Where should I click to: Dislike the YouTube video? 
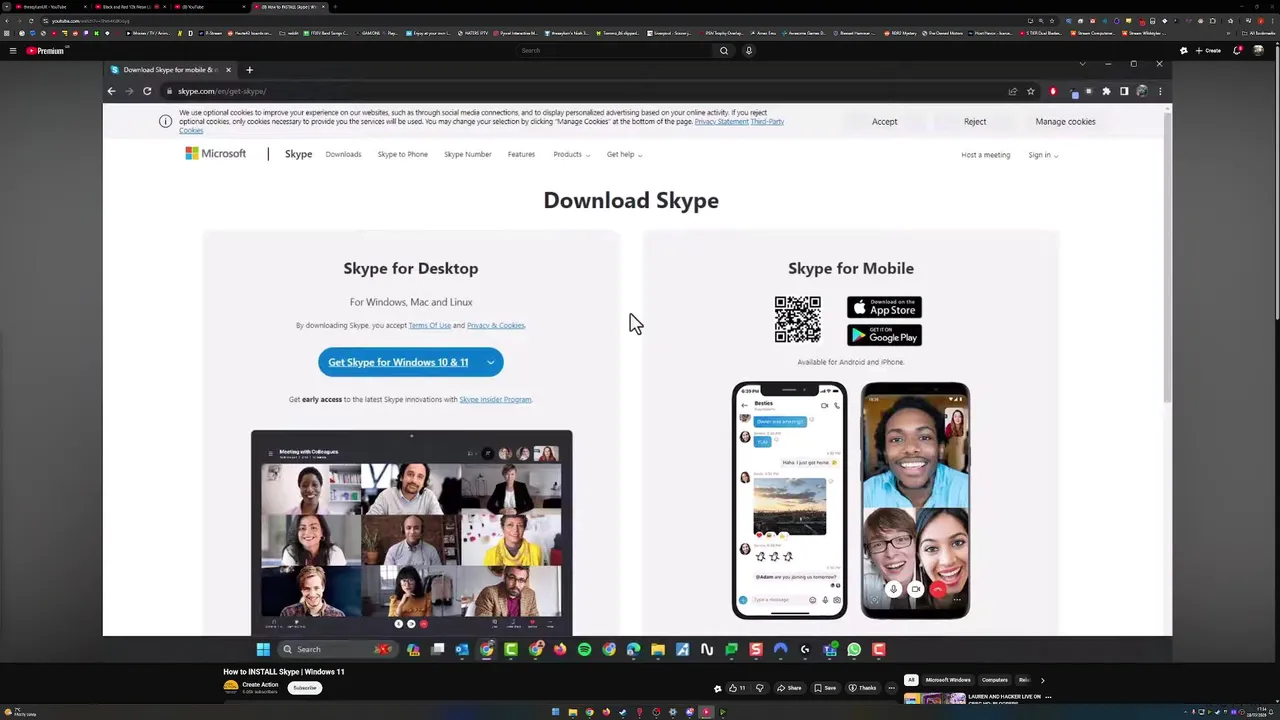coord(759,688)
